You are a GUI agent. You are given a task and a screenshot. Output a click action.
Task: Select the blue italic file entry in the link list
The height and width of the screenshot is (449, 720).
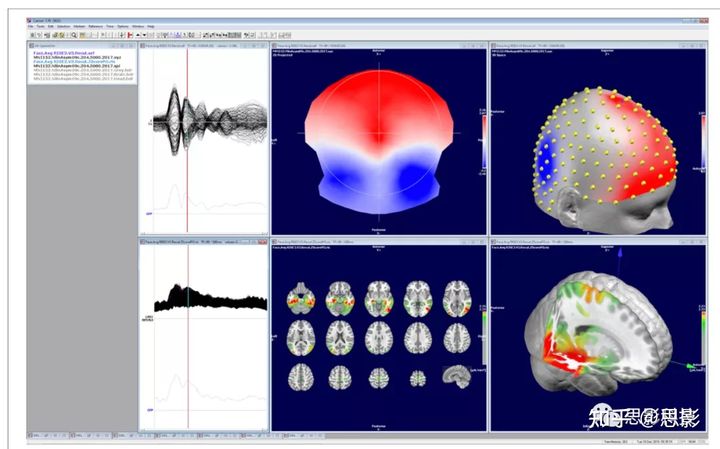click(74, 62)
